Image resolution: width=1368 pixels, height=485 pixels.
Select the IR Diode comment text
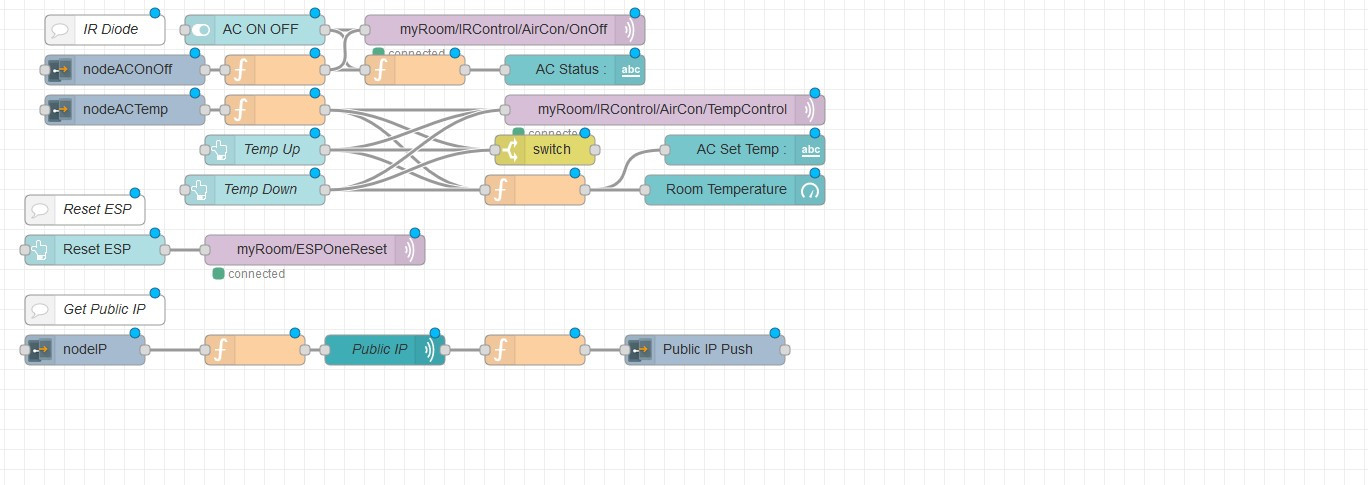pyautogui.click(x=111, y=29)
